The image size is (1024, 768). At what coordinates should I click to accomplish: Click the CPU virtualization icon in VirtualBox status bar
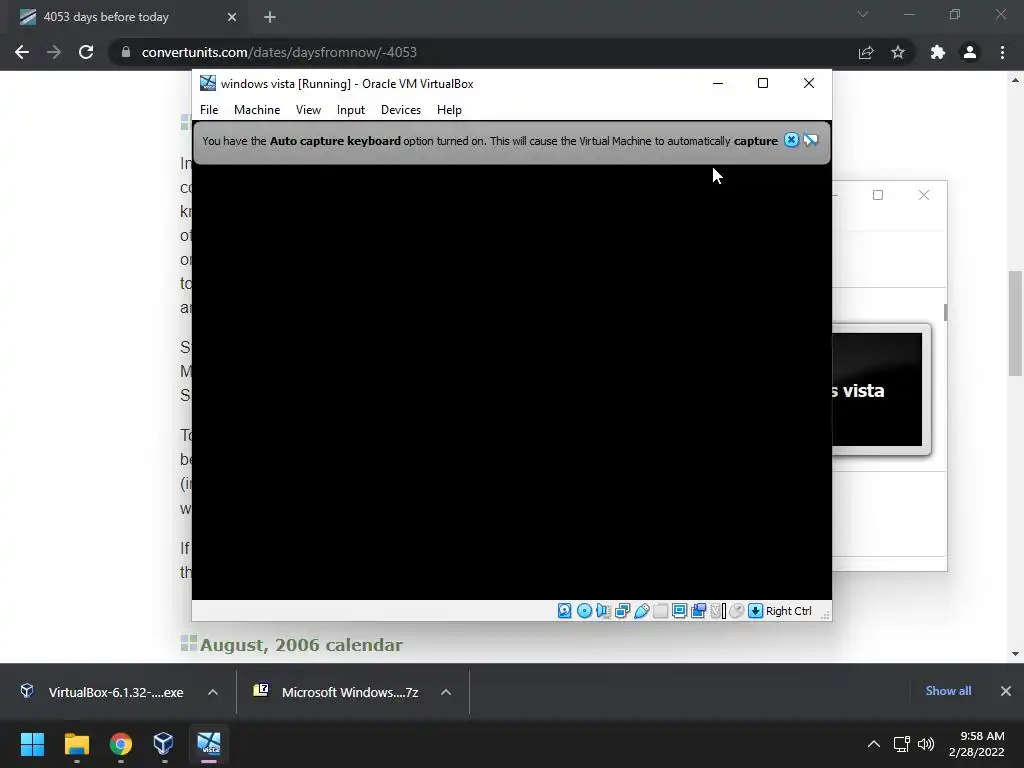point(718,611)
